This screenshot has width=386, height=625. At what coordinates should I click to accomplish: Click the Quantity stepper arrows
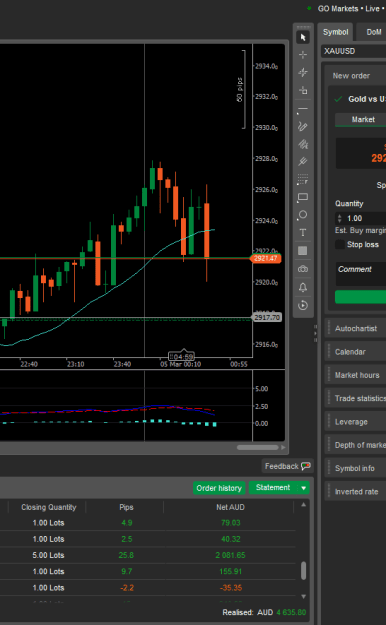tap(340, 218)
